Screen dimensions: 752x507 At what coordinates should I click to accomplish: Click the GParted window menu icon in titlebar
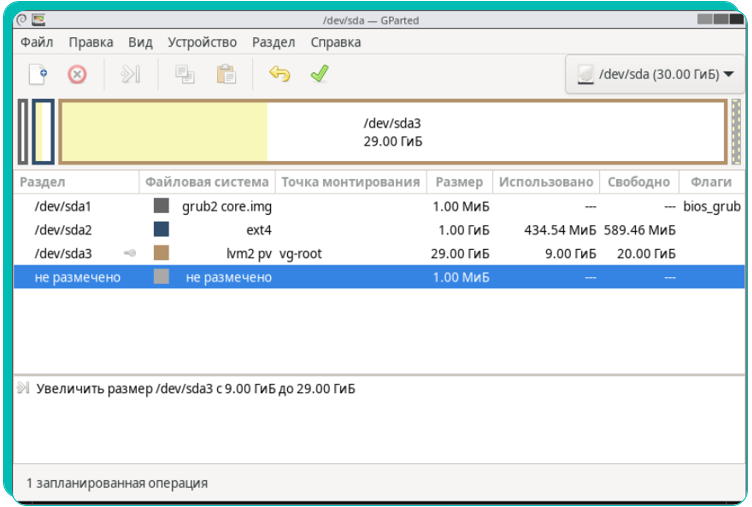coord(38,20)
